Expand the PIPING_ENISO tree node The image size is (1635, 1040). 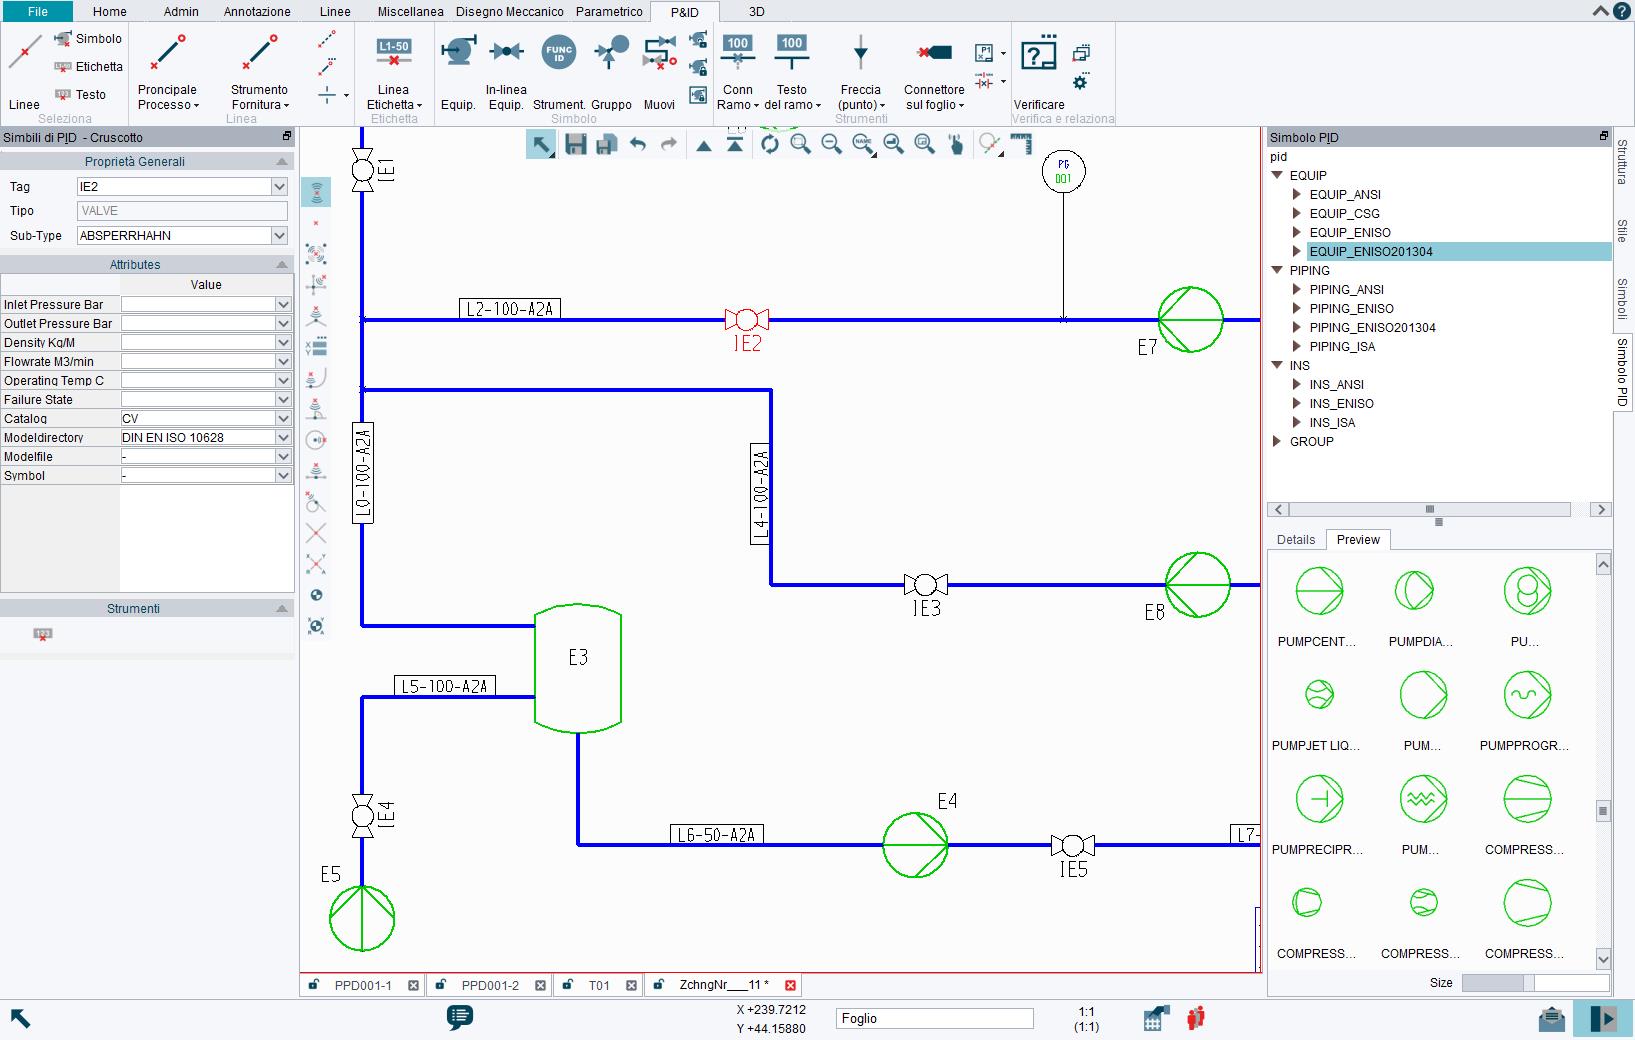(1298, 308)
